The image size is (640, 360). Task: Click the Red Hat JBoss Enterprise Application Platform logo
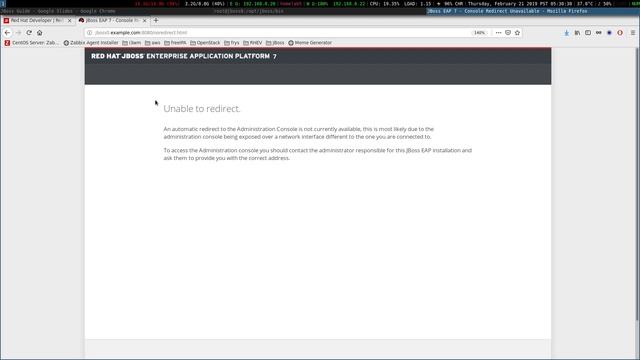tap(184, 56)
